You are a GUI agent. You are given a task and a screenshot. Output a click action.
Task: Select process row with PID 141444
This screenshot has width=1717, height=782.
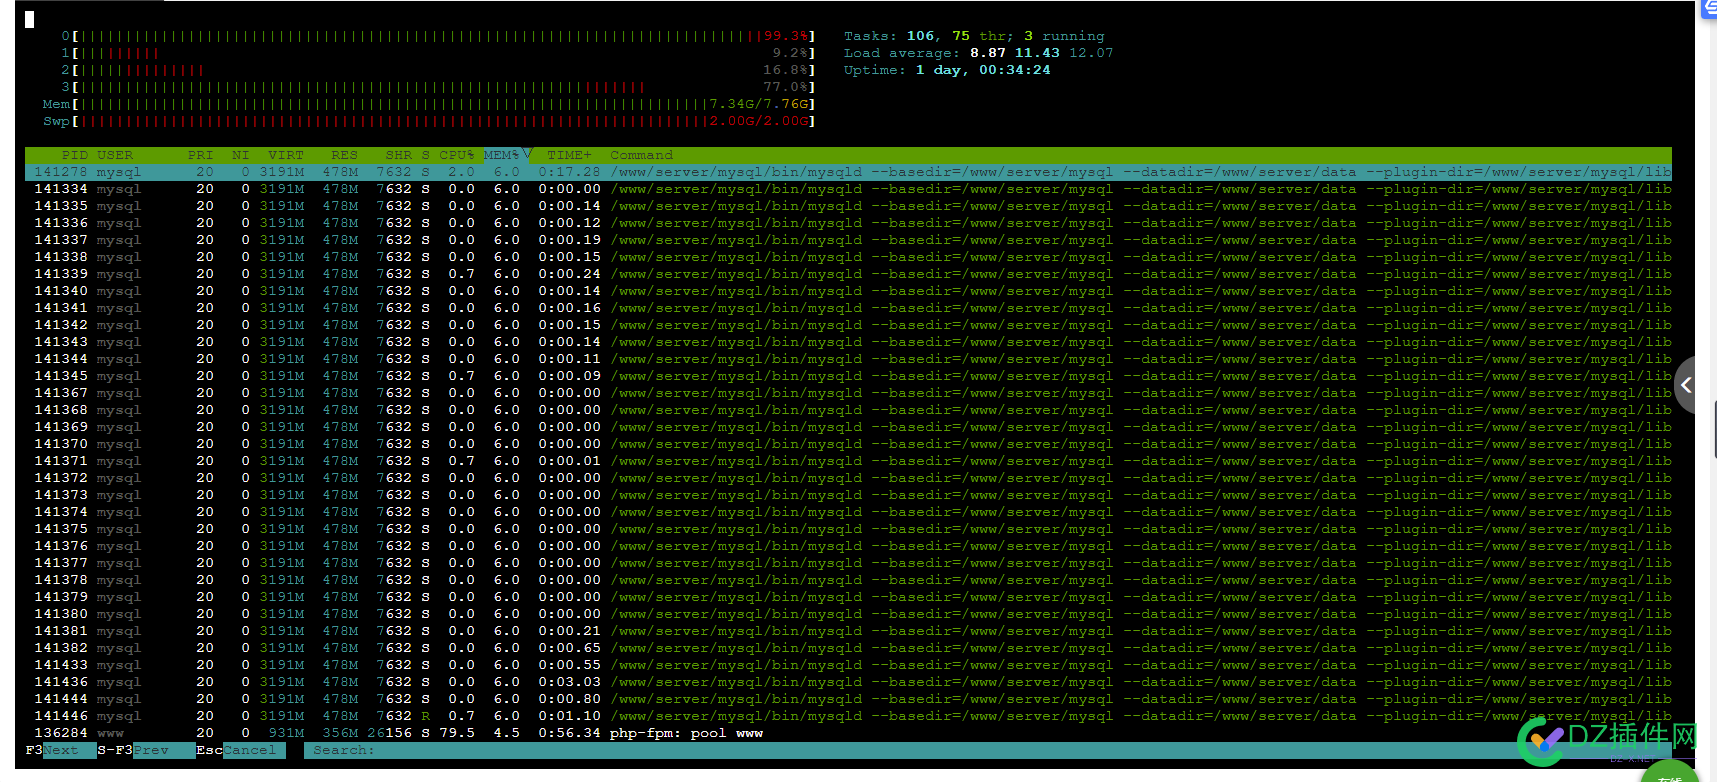(x=848, y=699)
